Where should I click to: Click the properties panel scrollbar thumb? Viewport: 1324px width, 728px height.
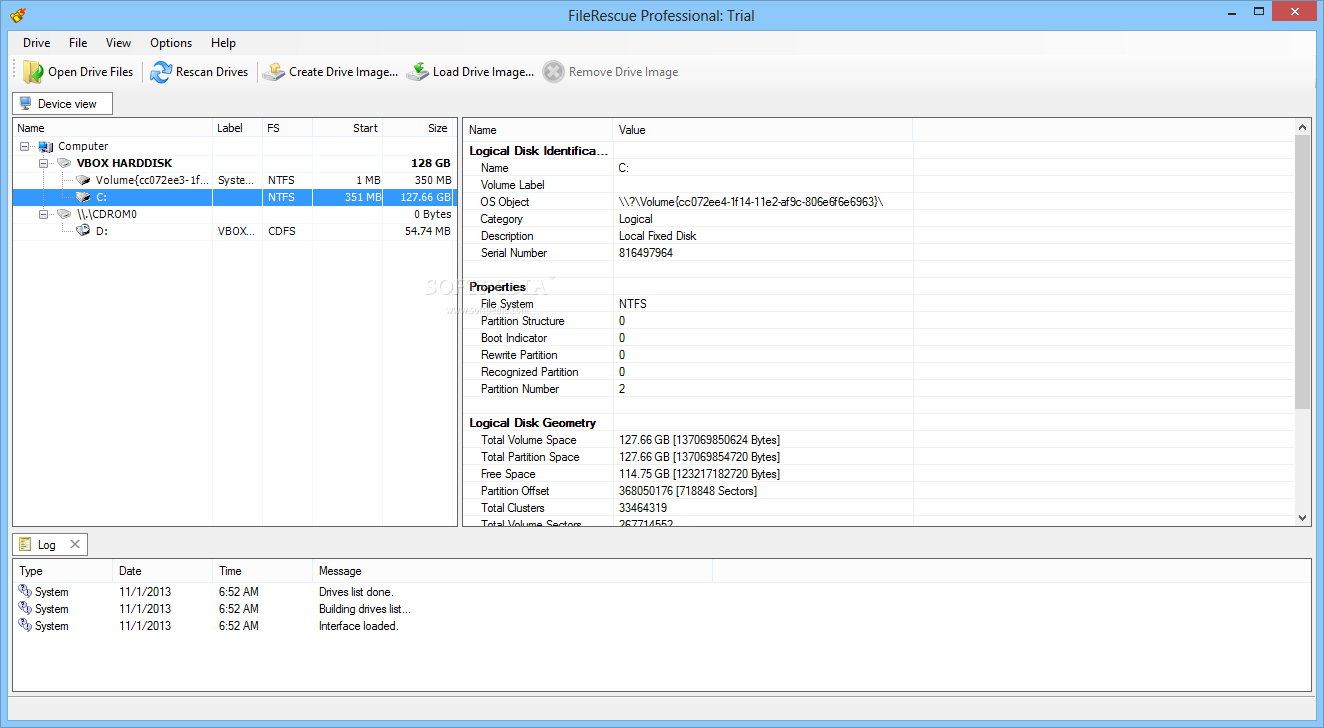[x=1303, y=271]
